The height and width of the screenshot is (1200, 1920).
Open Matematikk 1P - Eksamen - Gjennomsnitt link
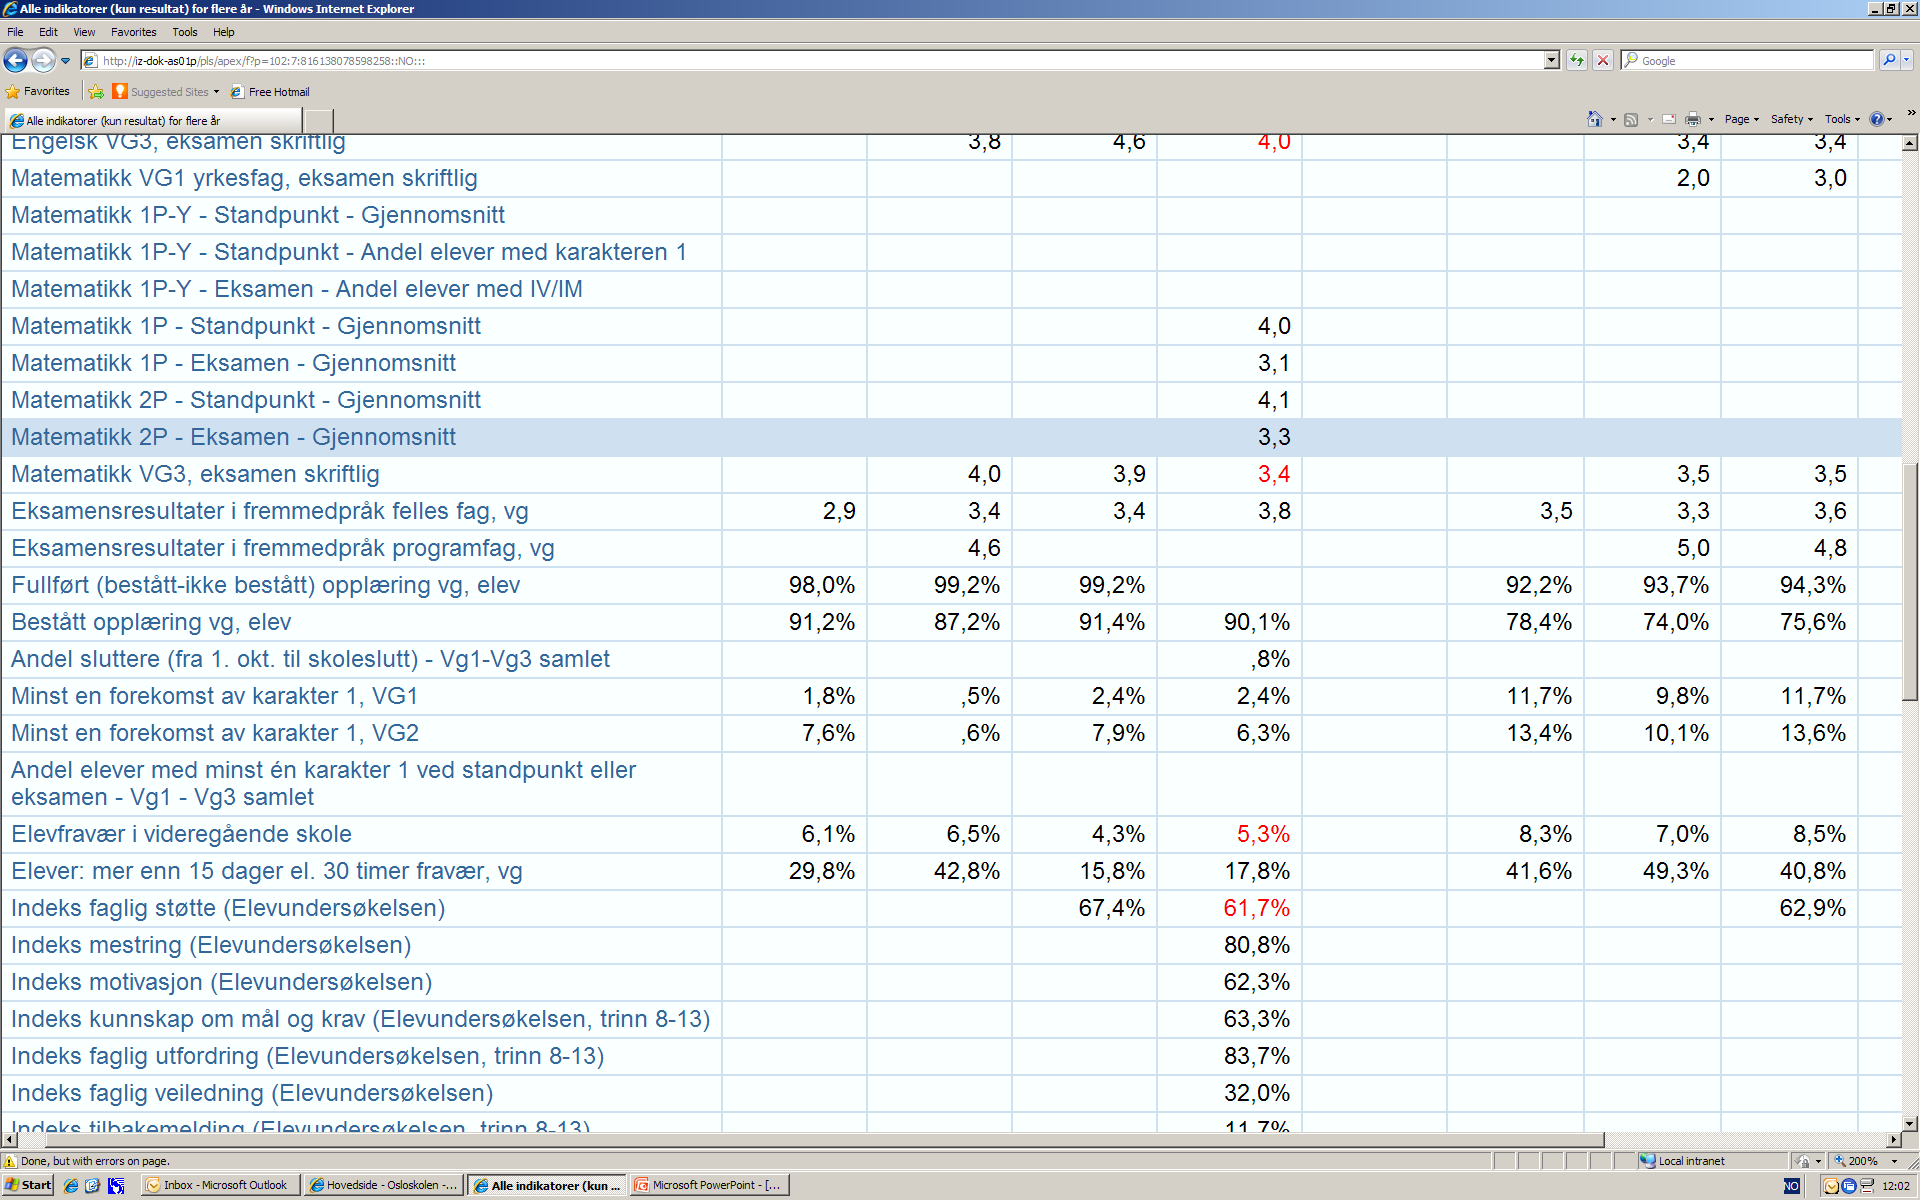click(x=233, y=363)
